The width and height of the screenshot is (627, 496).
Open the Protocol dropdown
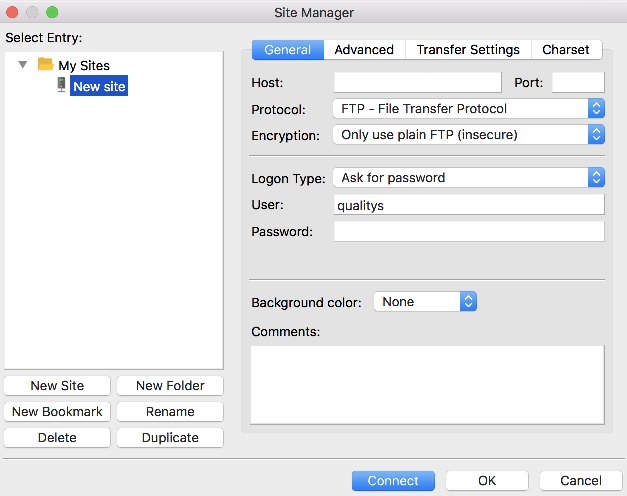click(468, 109)
